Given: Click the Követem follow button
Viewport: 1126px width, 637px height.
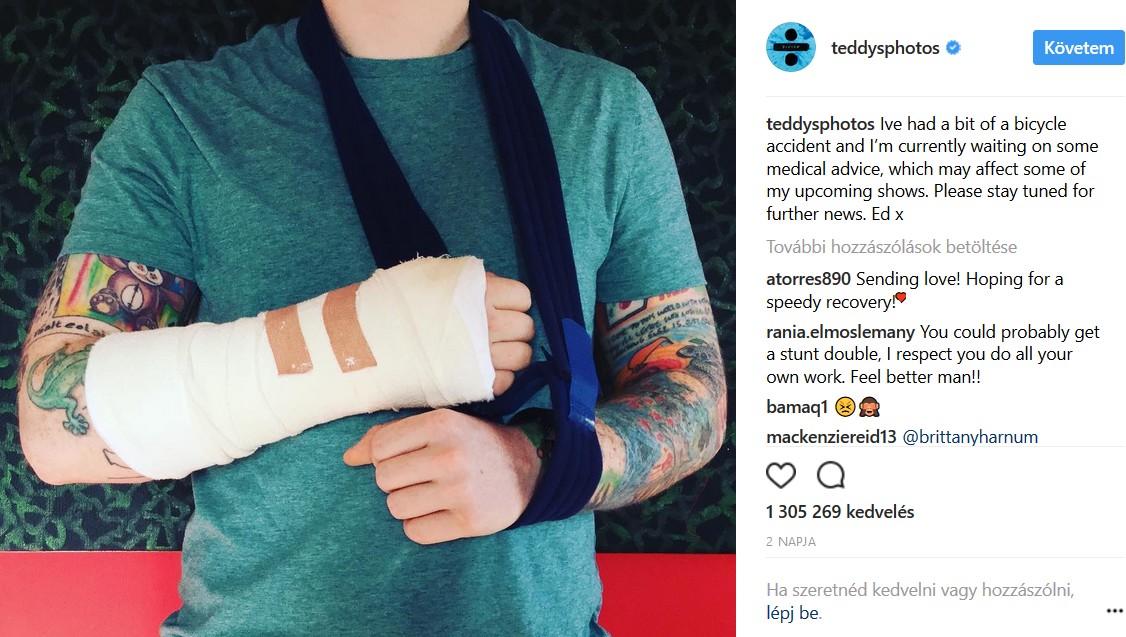Looking at the screenshot, I should (1079, 47).
